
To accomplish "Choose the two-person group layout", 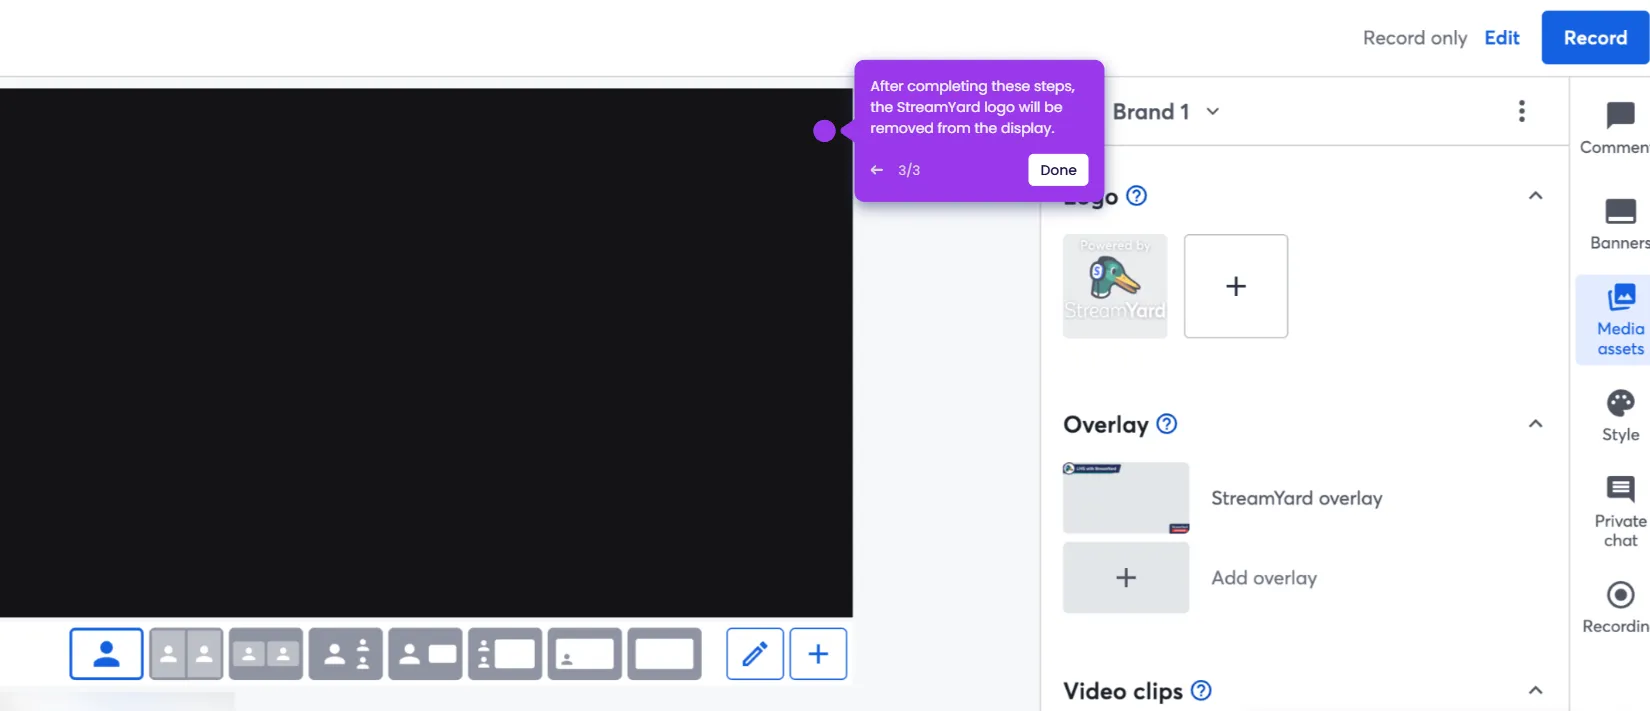I will [266, 654].
